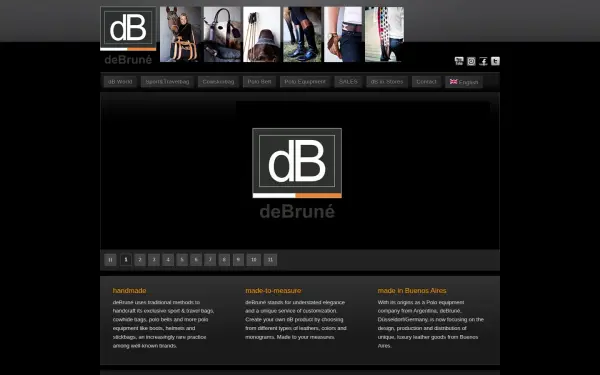Go to slide 10
The image size is (600, 375).
tap(254, 260)
